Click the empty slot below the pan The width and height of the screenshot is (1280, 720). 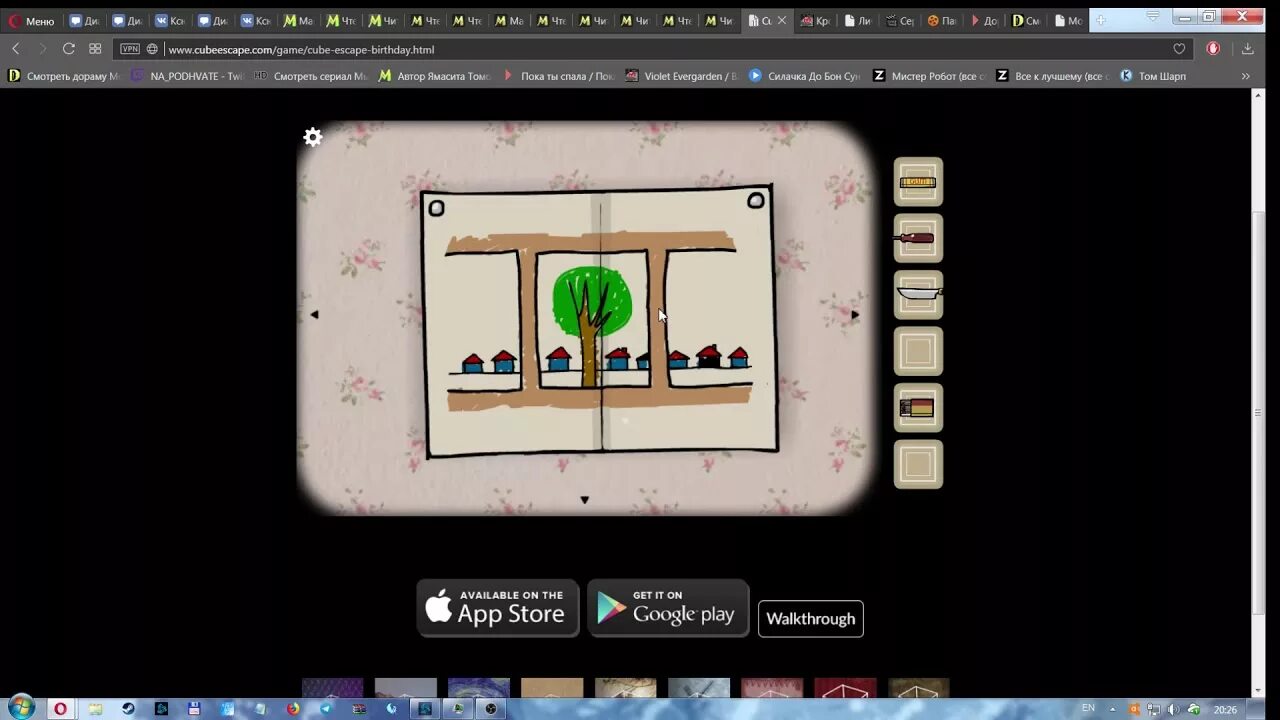tap(918, 351)
